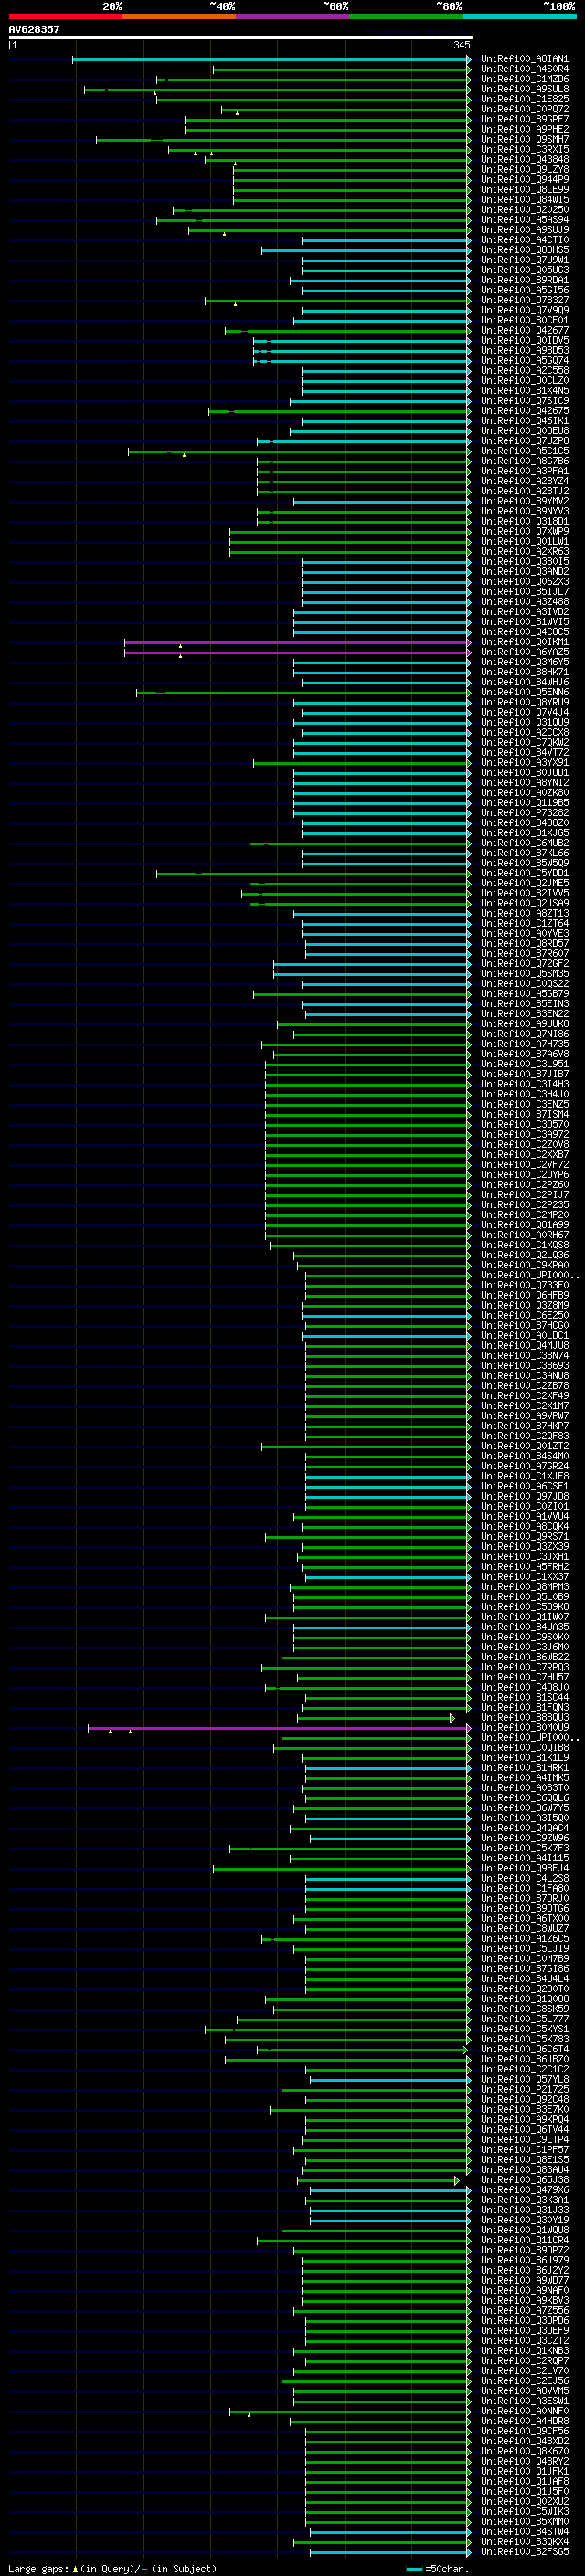Viewport: 585px width, 2576px height.
Task: Select UniRef100_A4CTI0 label
Action: pos(525,240)
